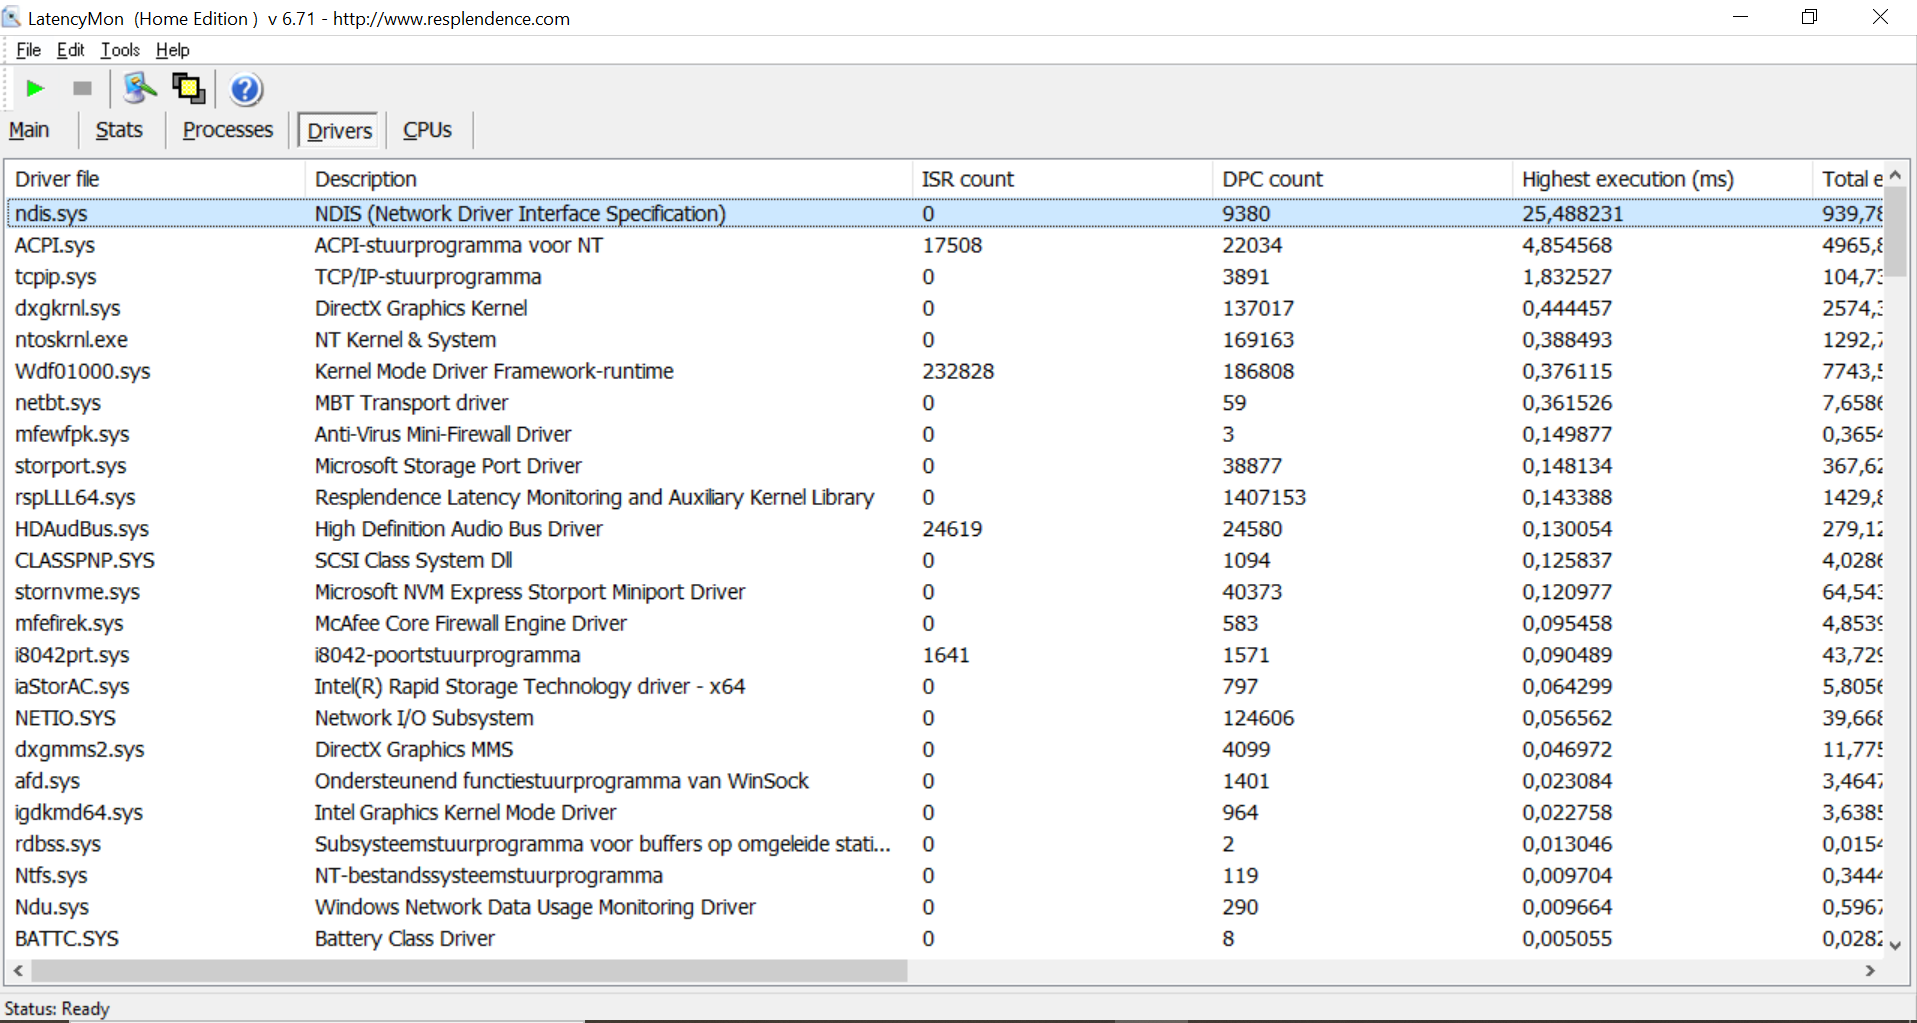This screenshot has width=1917, height=1023.
Task: Select the igdkmd64.sys driver row
Action: coord(946,812)
